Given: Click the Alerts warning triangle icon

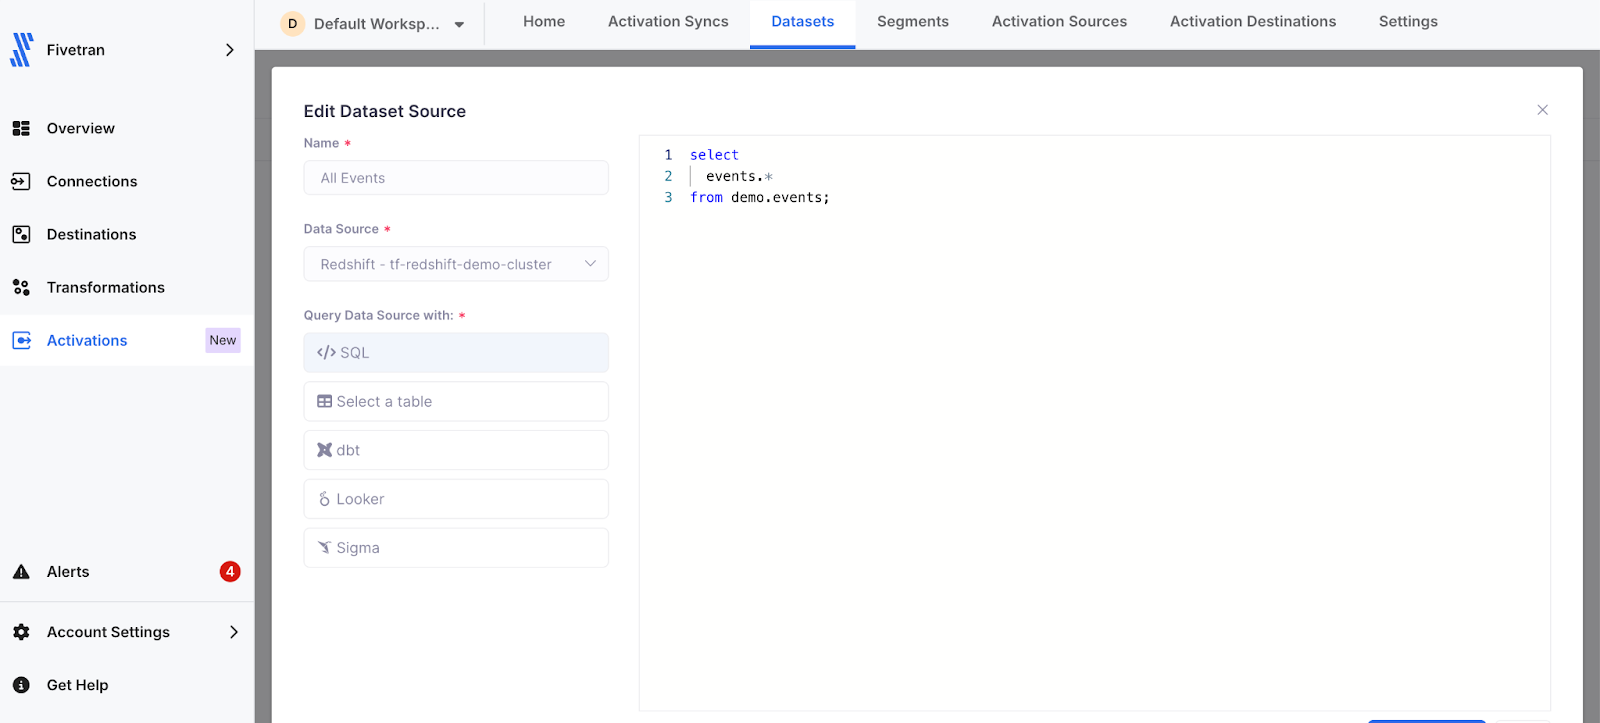Looking at the screenshot, I should [x=21, y=572].
